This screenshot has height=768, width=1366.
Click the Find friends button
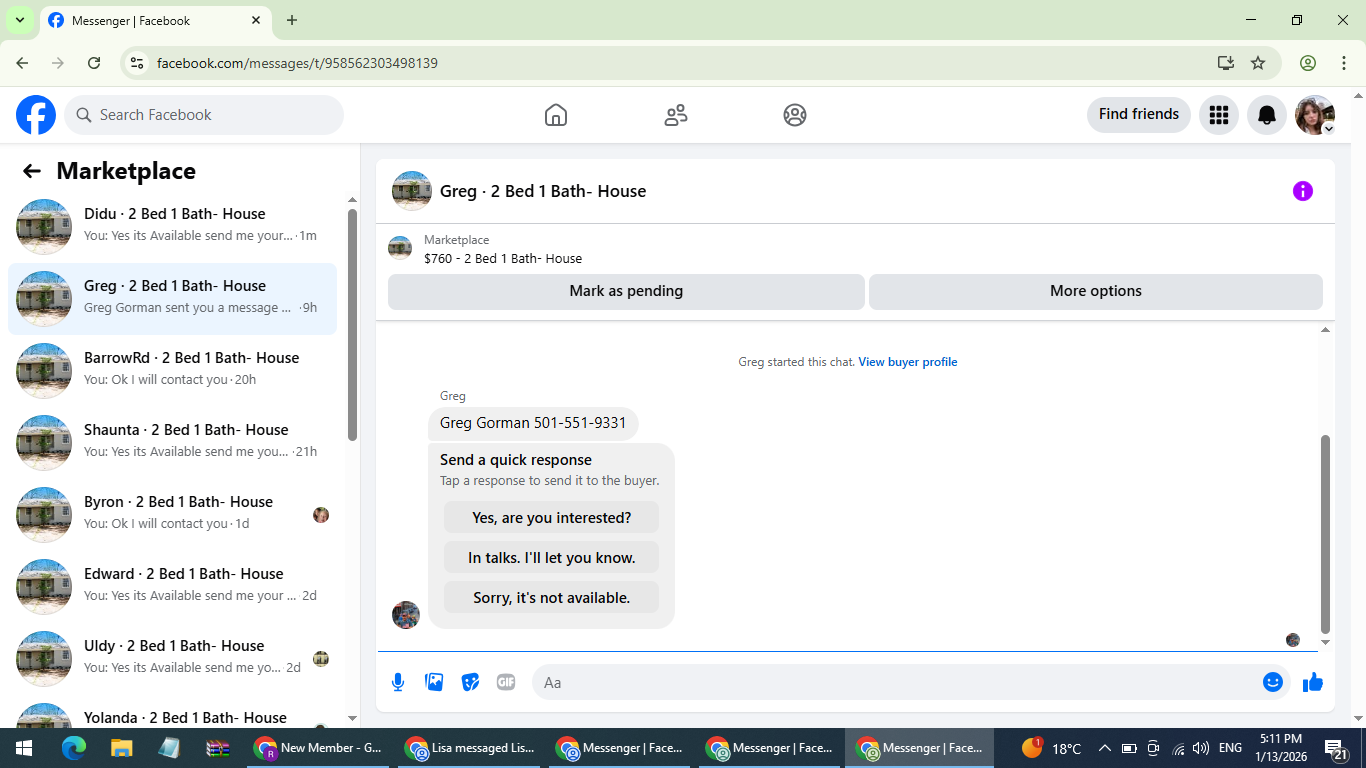(x=1139, y=114)
